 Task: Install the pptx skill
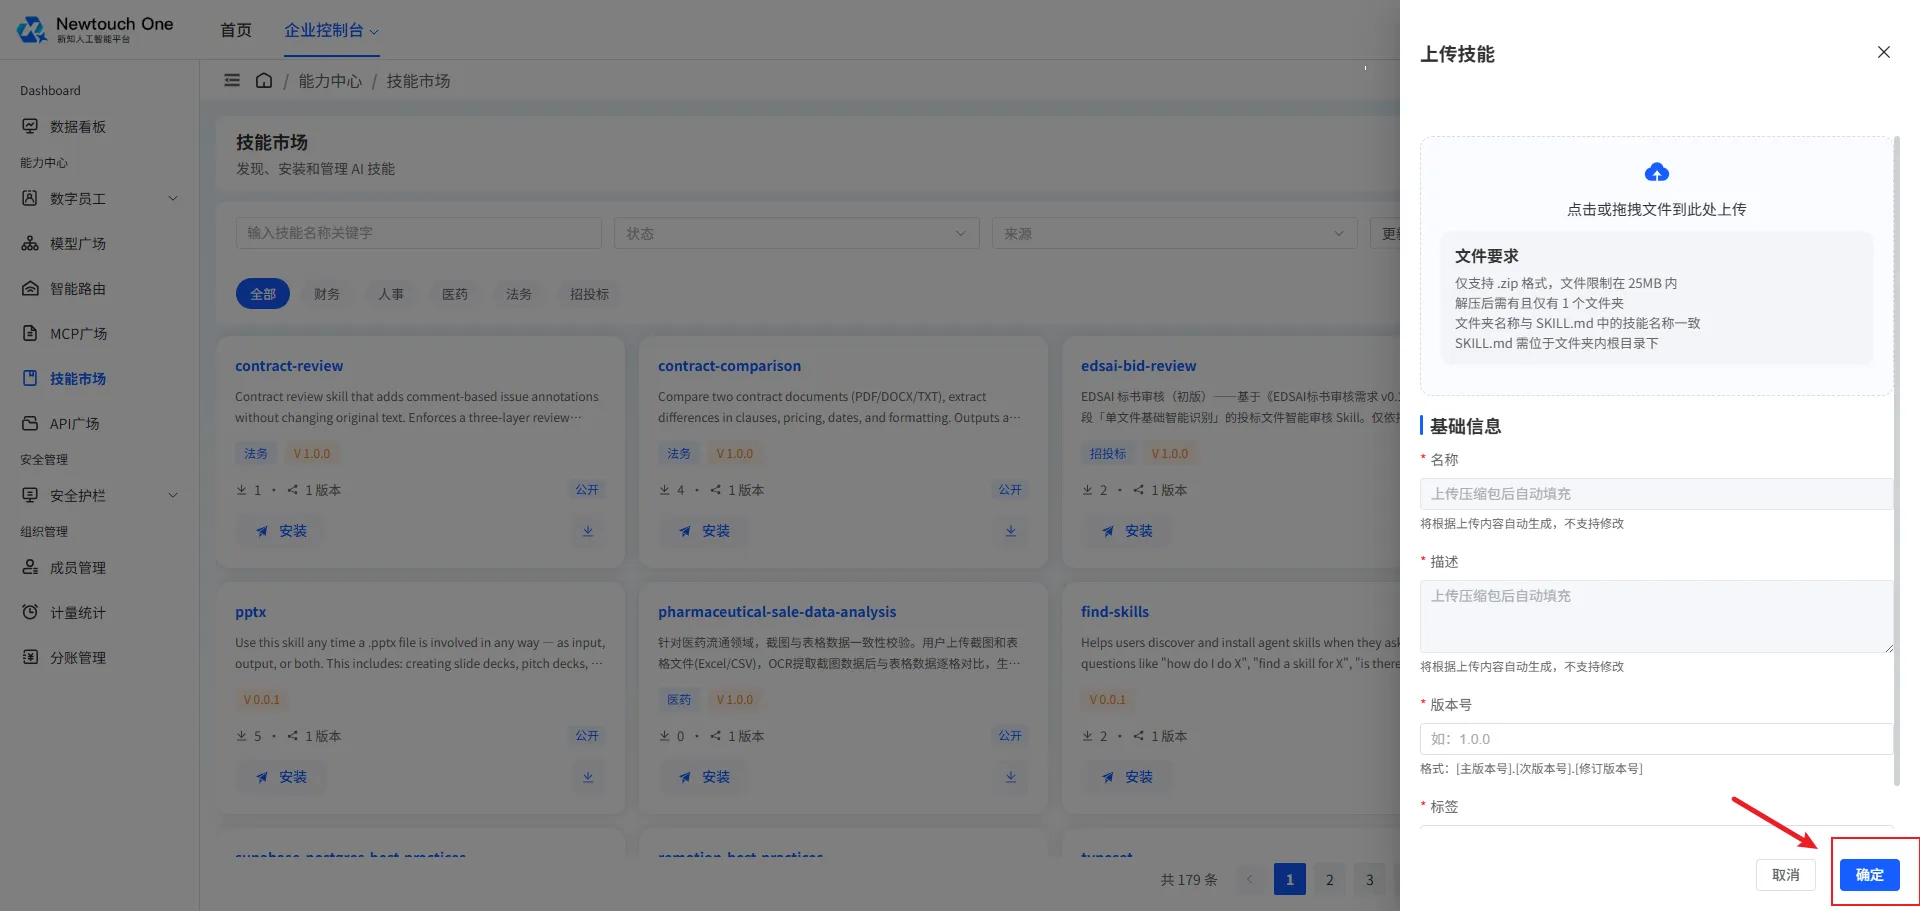click(282, 777)
